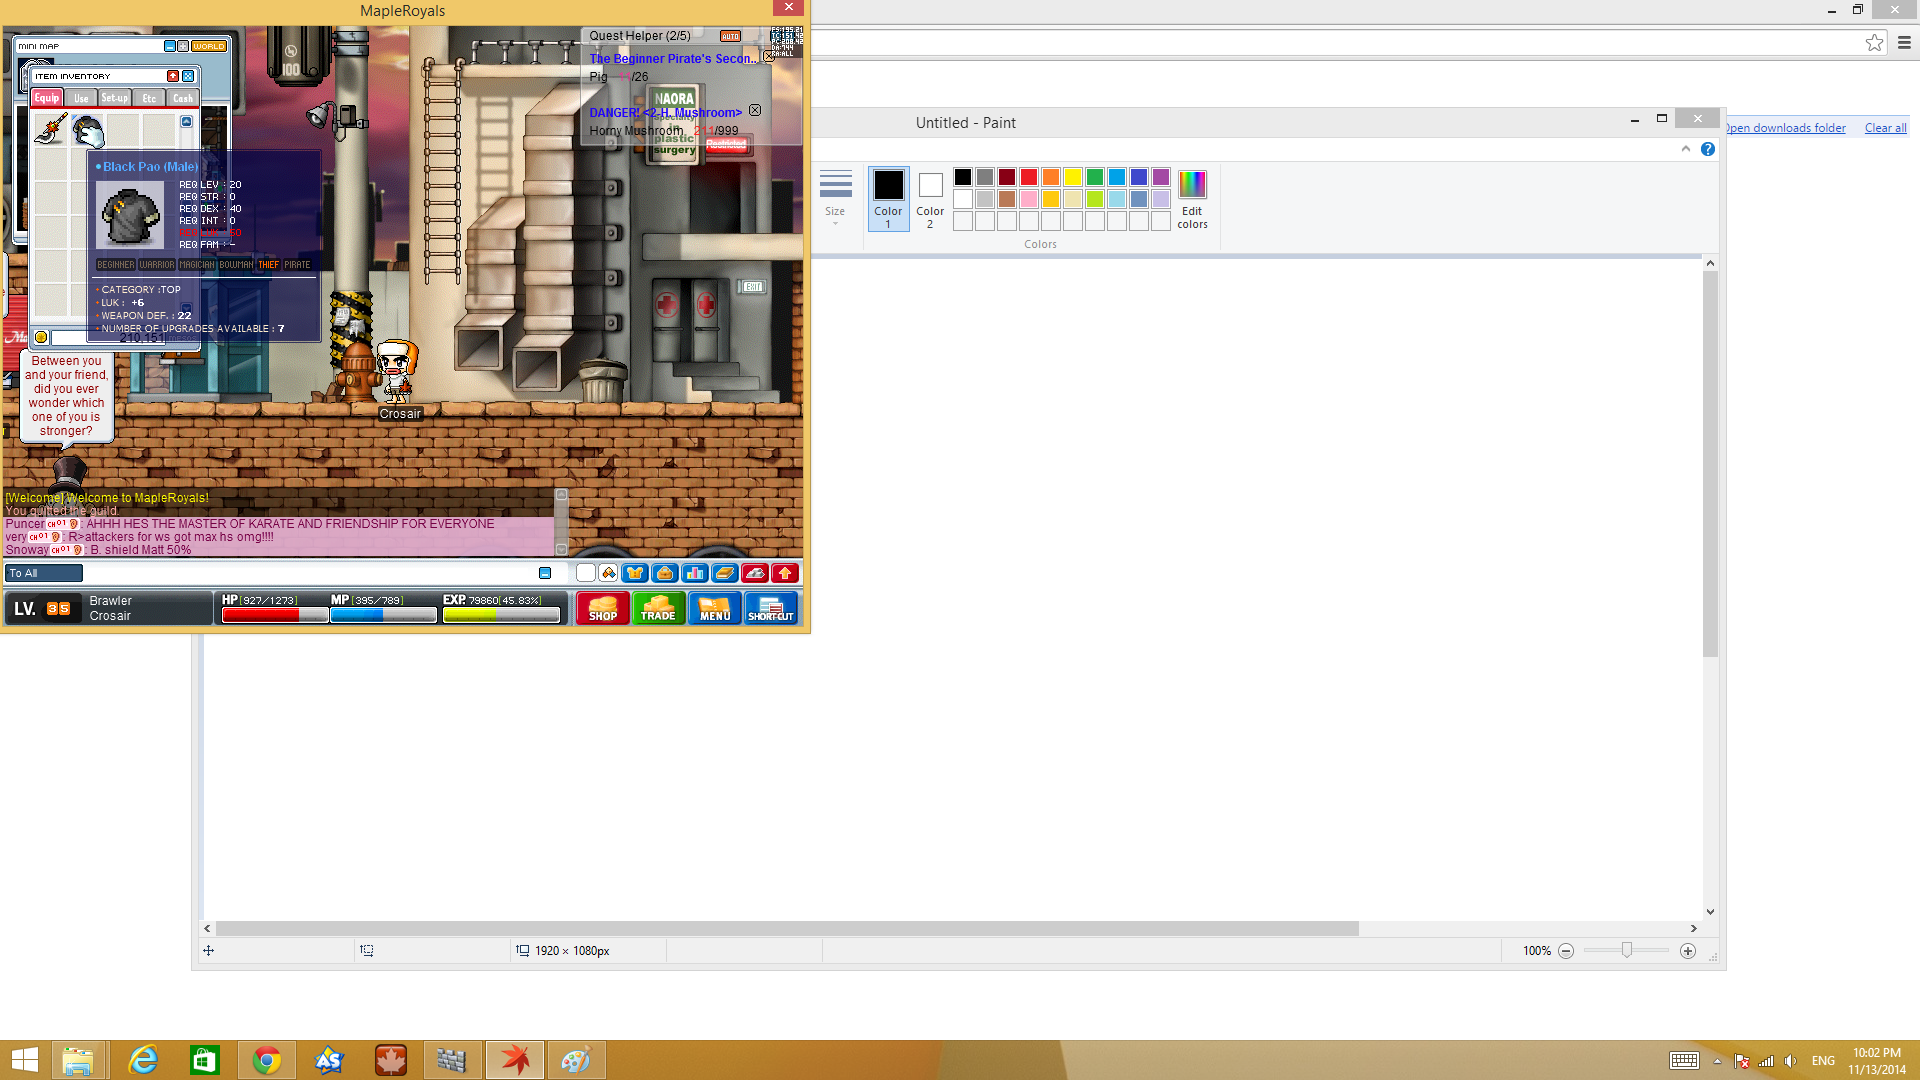Open the Item Inventory bag icon

point(663,573)
